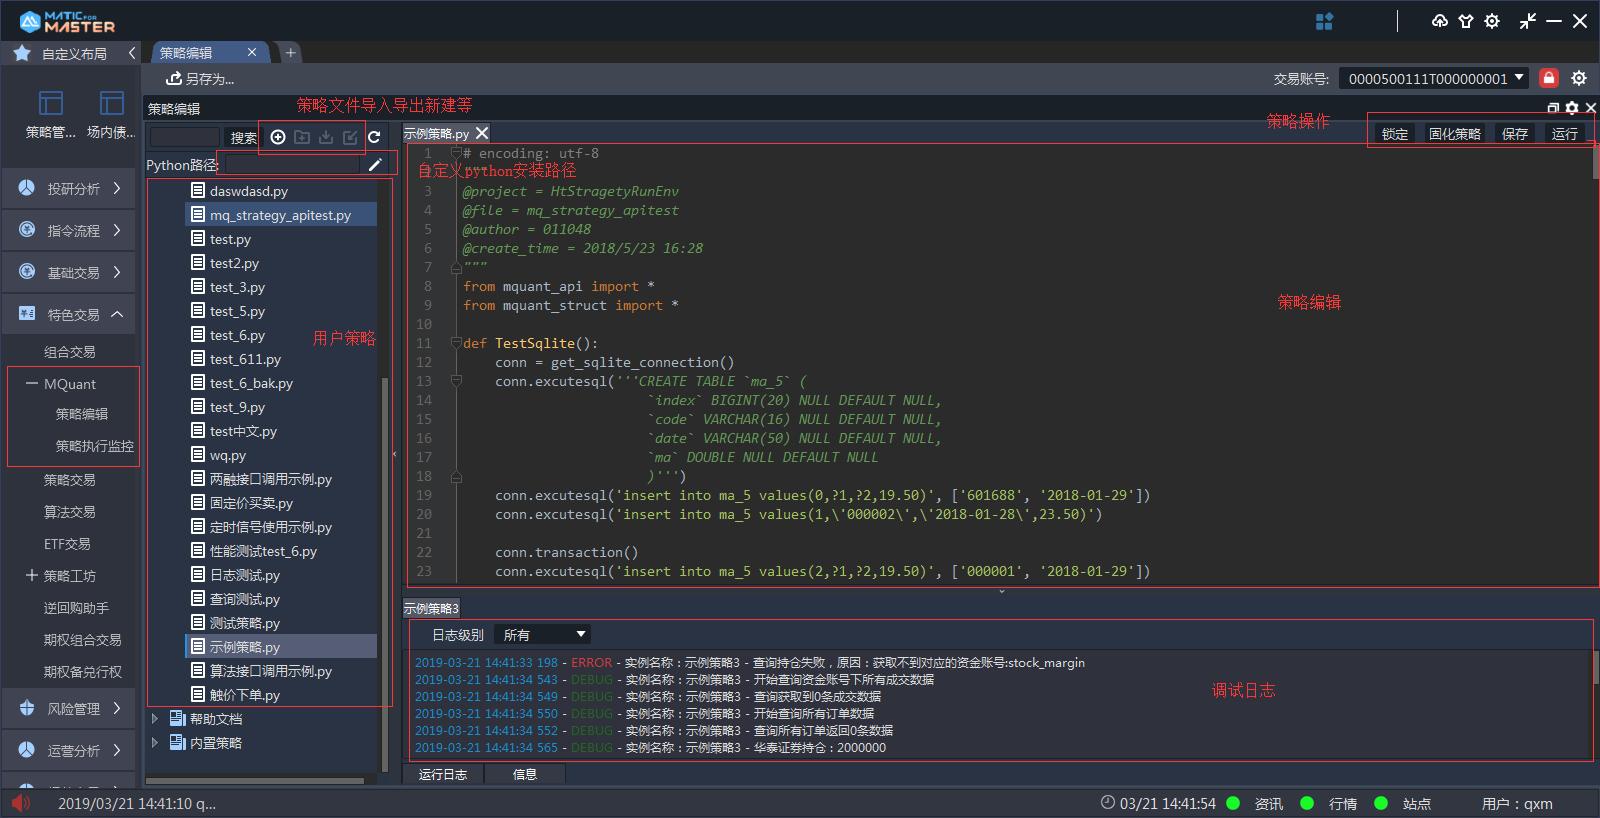Image resolution: width=1600 pixels, height=818 pixels.
Task: Add a new tab with plus button
Action: 290,52
